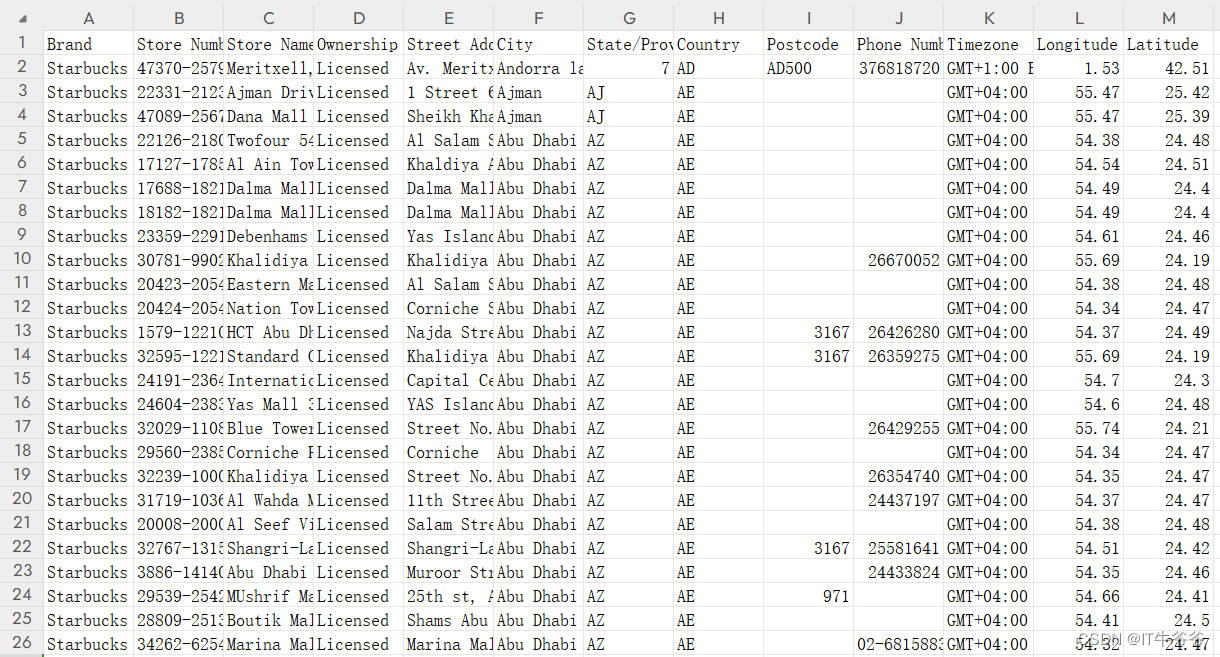Select store name Blue Tower

(268, 428)
